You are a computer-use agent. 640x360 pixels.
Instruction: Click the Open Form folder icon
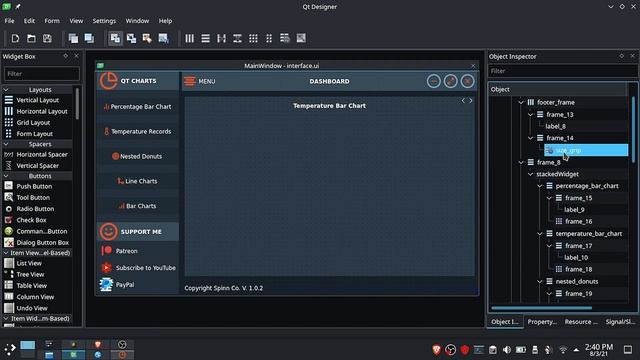point(31,38)
